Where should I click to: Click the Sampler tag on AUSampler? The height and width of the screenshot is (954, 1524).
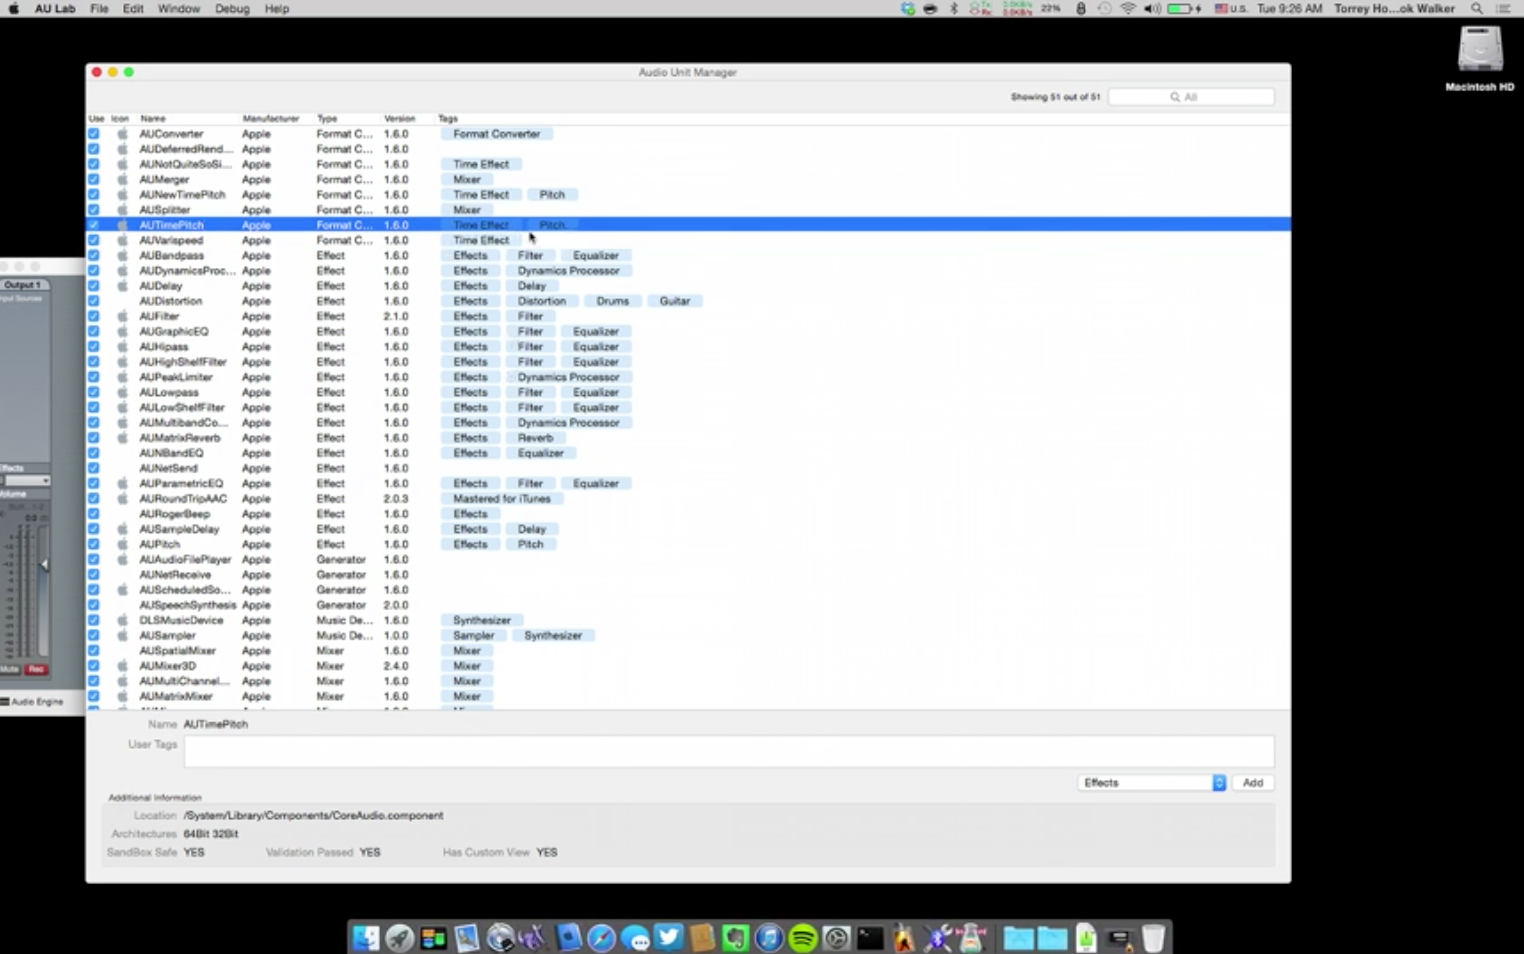pyautogui.click(x=473, y=636)
